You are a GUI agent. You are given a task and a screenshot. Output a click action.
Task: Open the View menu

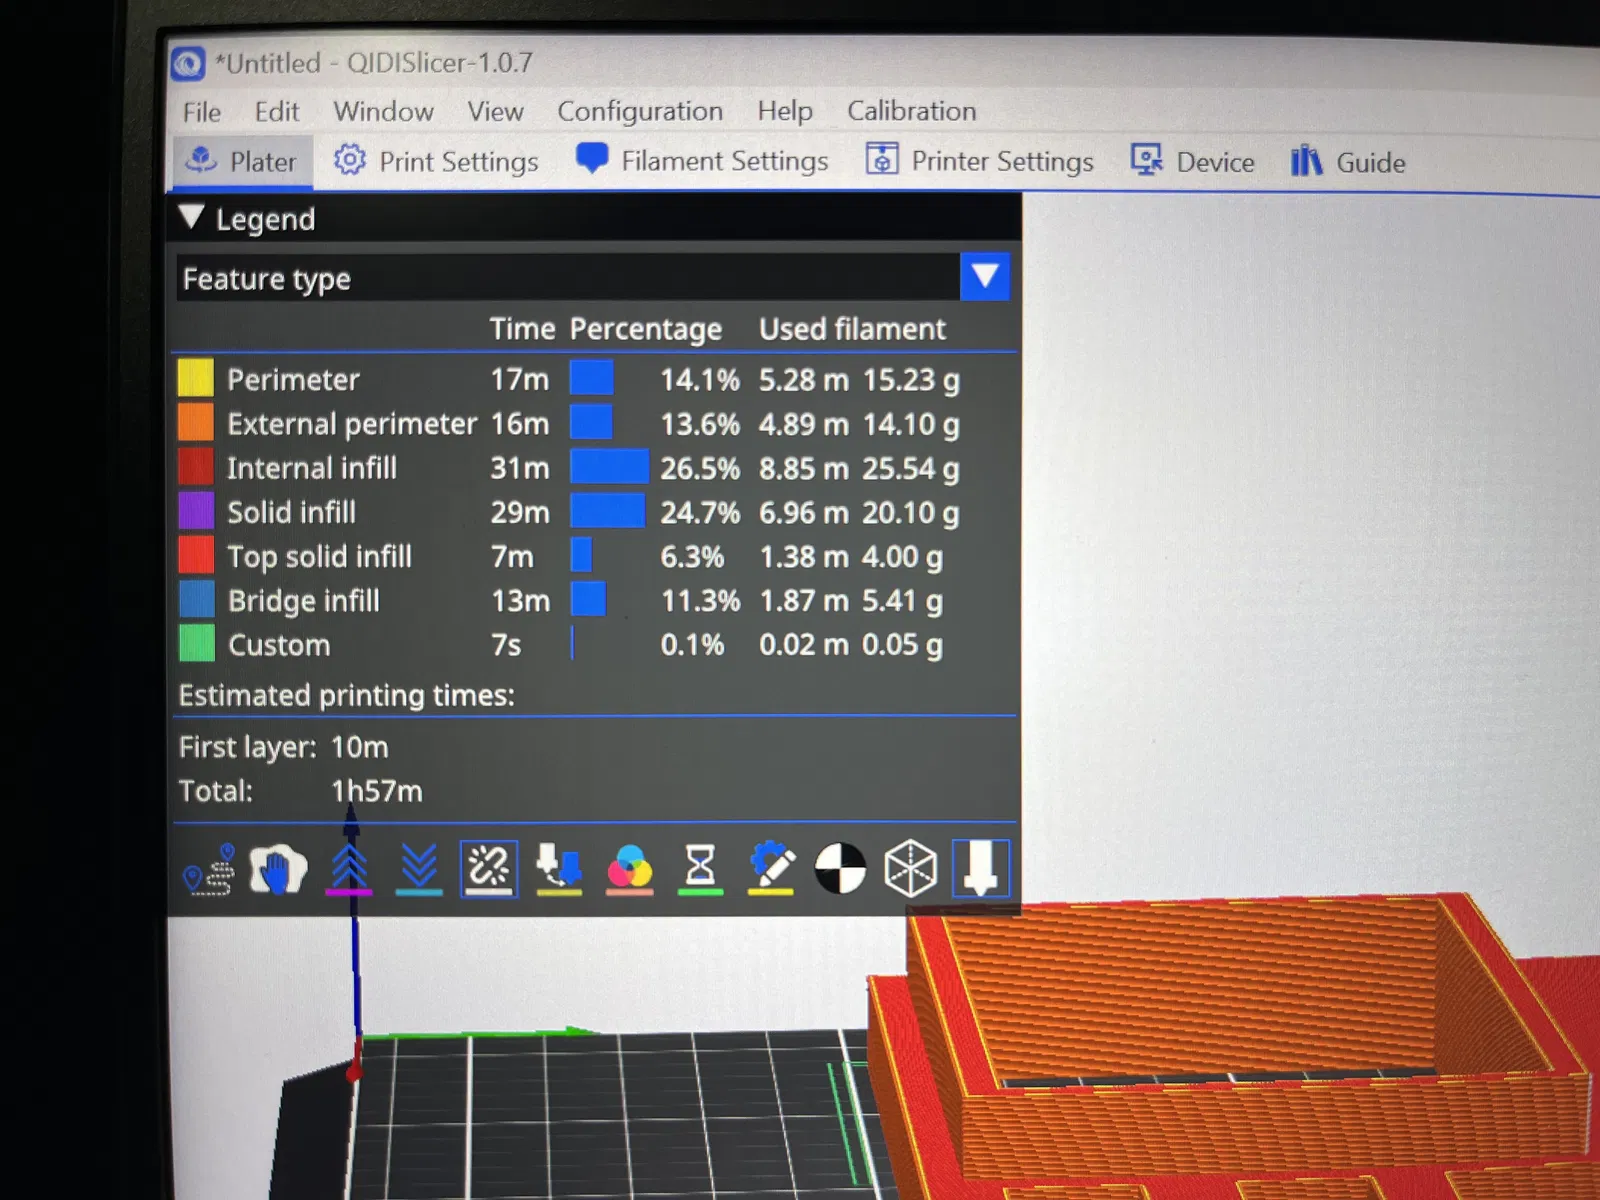(x=496, y=111)
